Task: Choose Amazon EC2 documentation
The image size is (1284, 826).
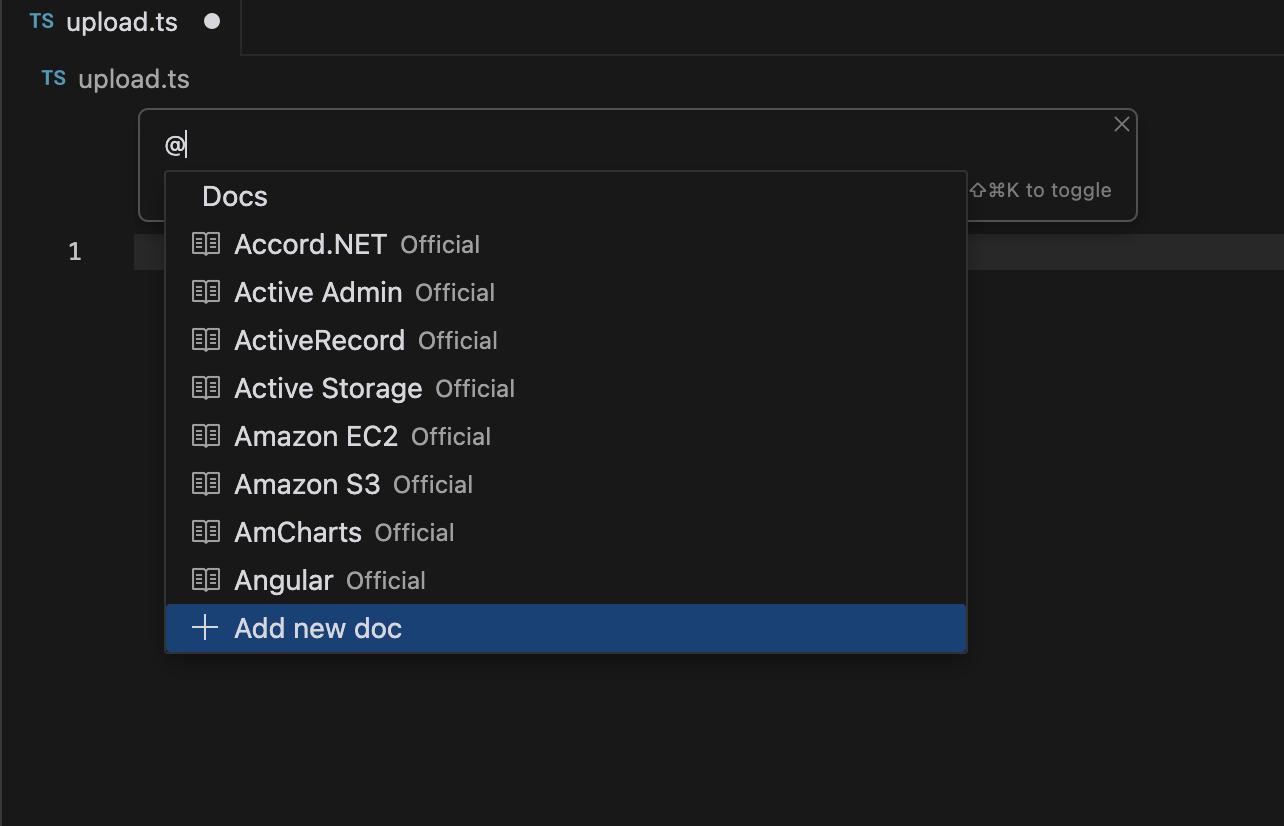Action: 566,436
